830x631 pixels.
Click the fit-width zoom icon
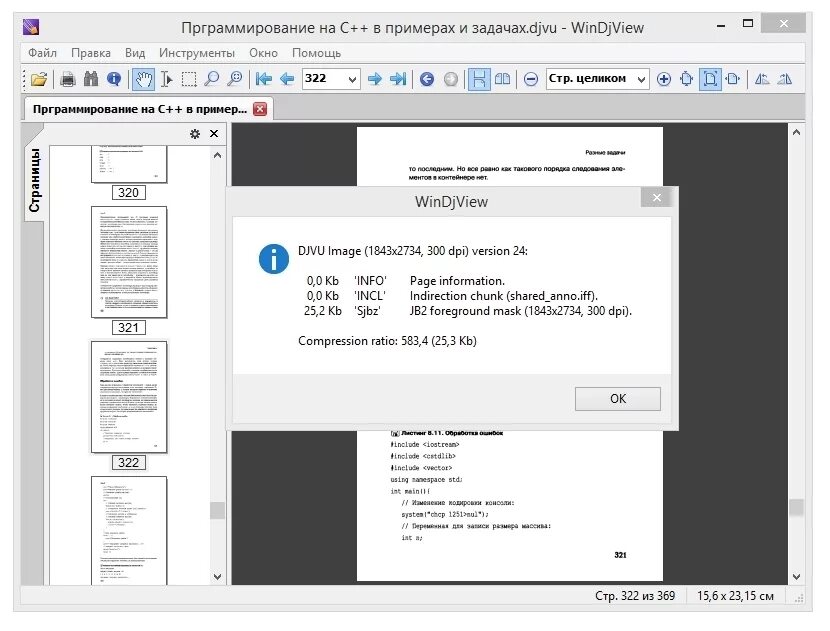[x=733, y=79]
